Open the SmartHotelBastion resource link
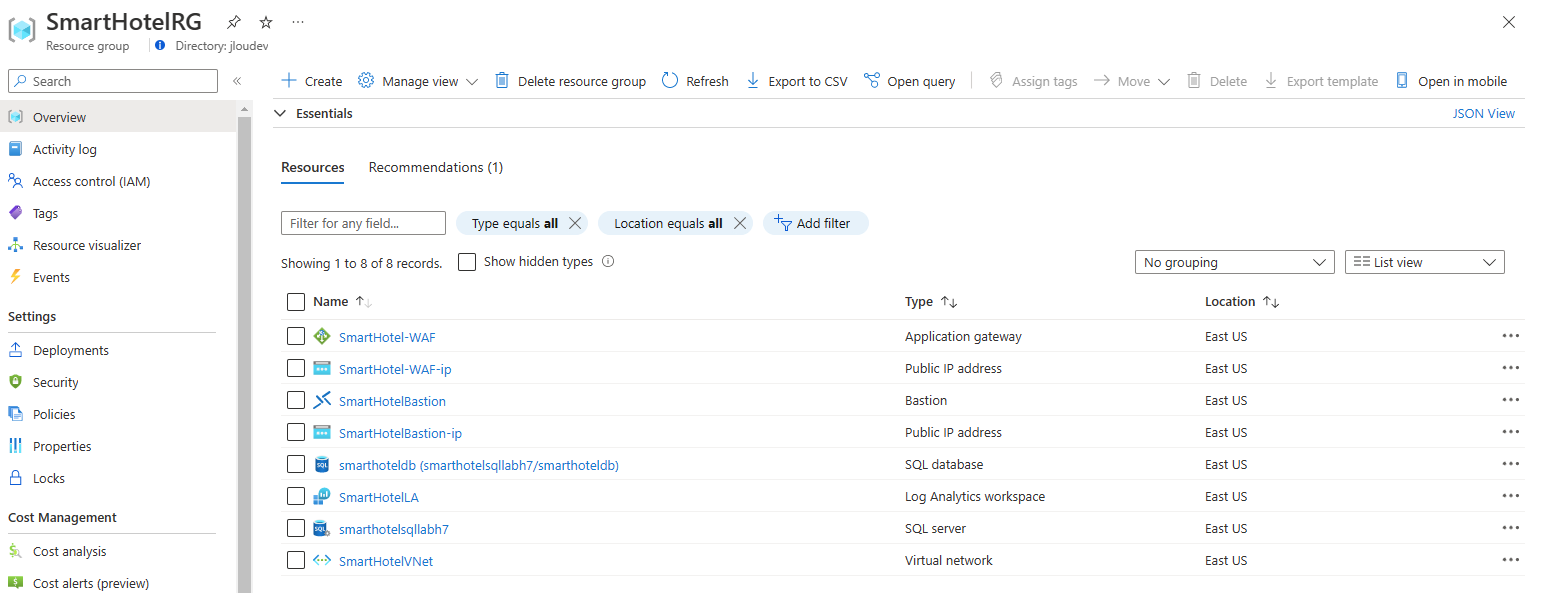 pos(392,401)
